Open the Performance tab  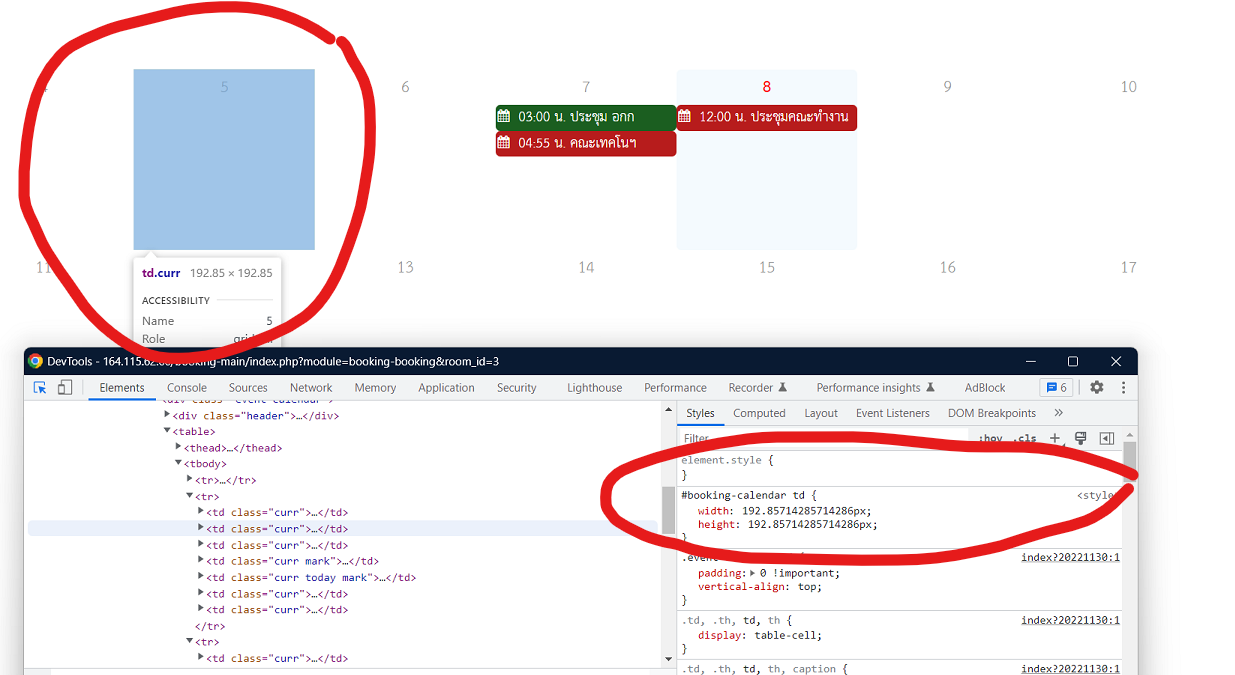coord(675,388)
